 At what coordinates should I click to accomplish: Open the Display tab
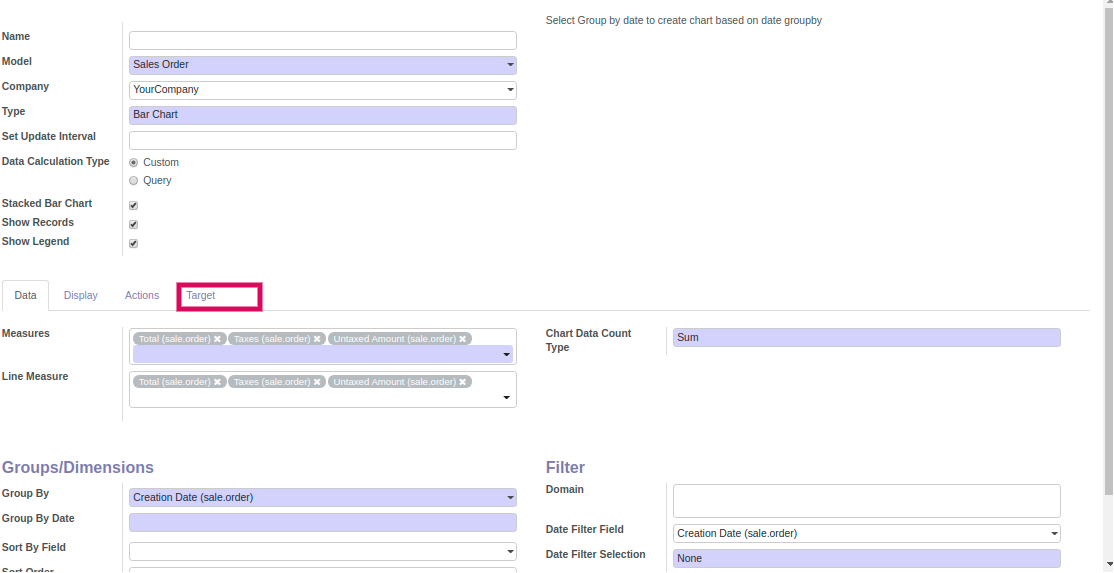(81, 296)
